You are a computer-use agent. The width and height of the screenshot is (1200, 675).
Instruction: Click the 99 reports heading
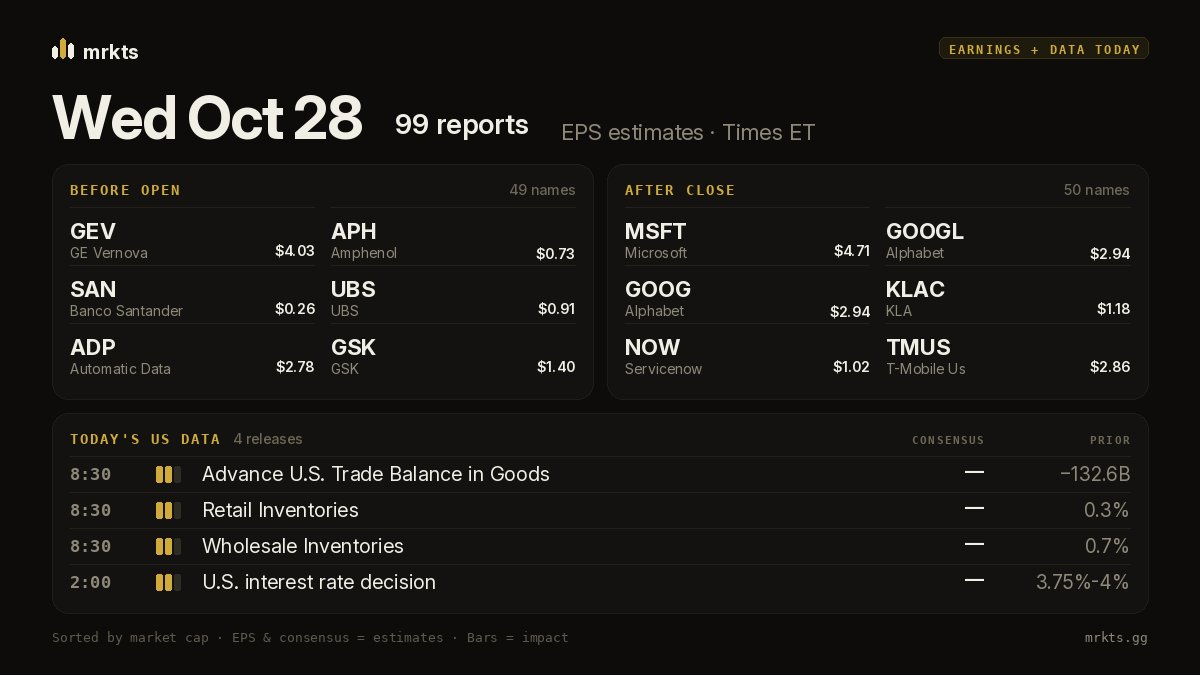click(462, 125)
